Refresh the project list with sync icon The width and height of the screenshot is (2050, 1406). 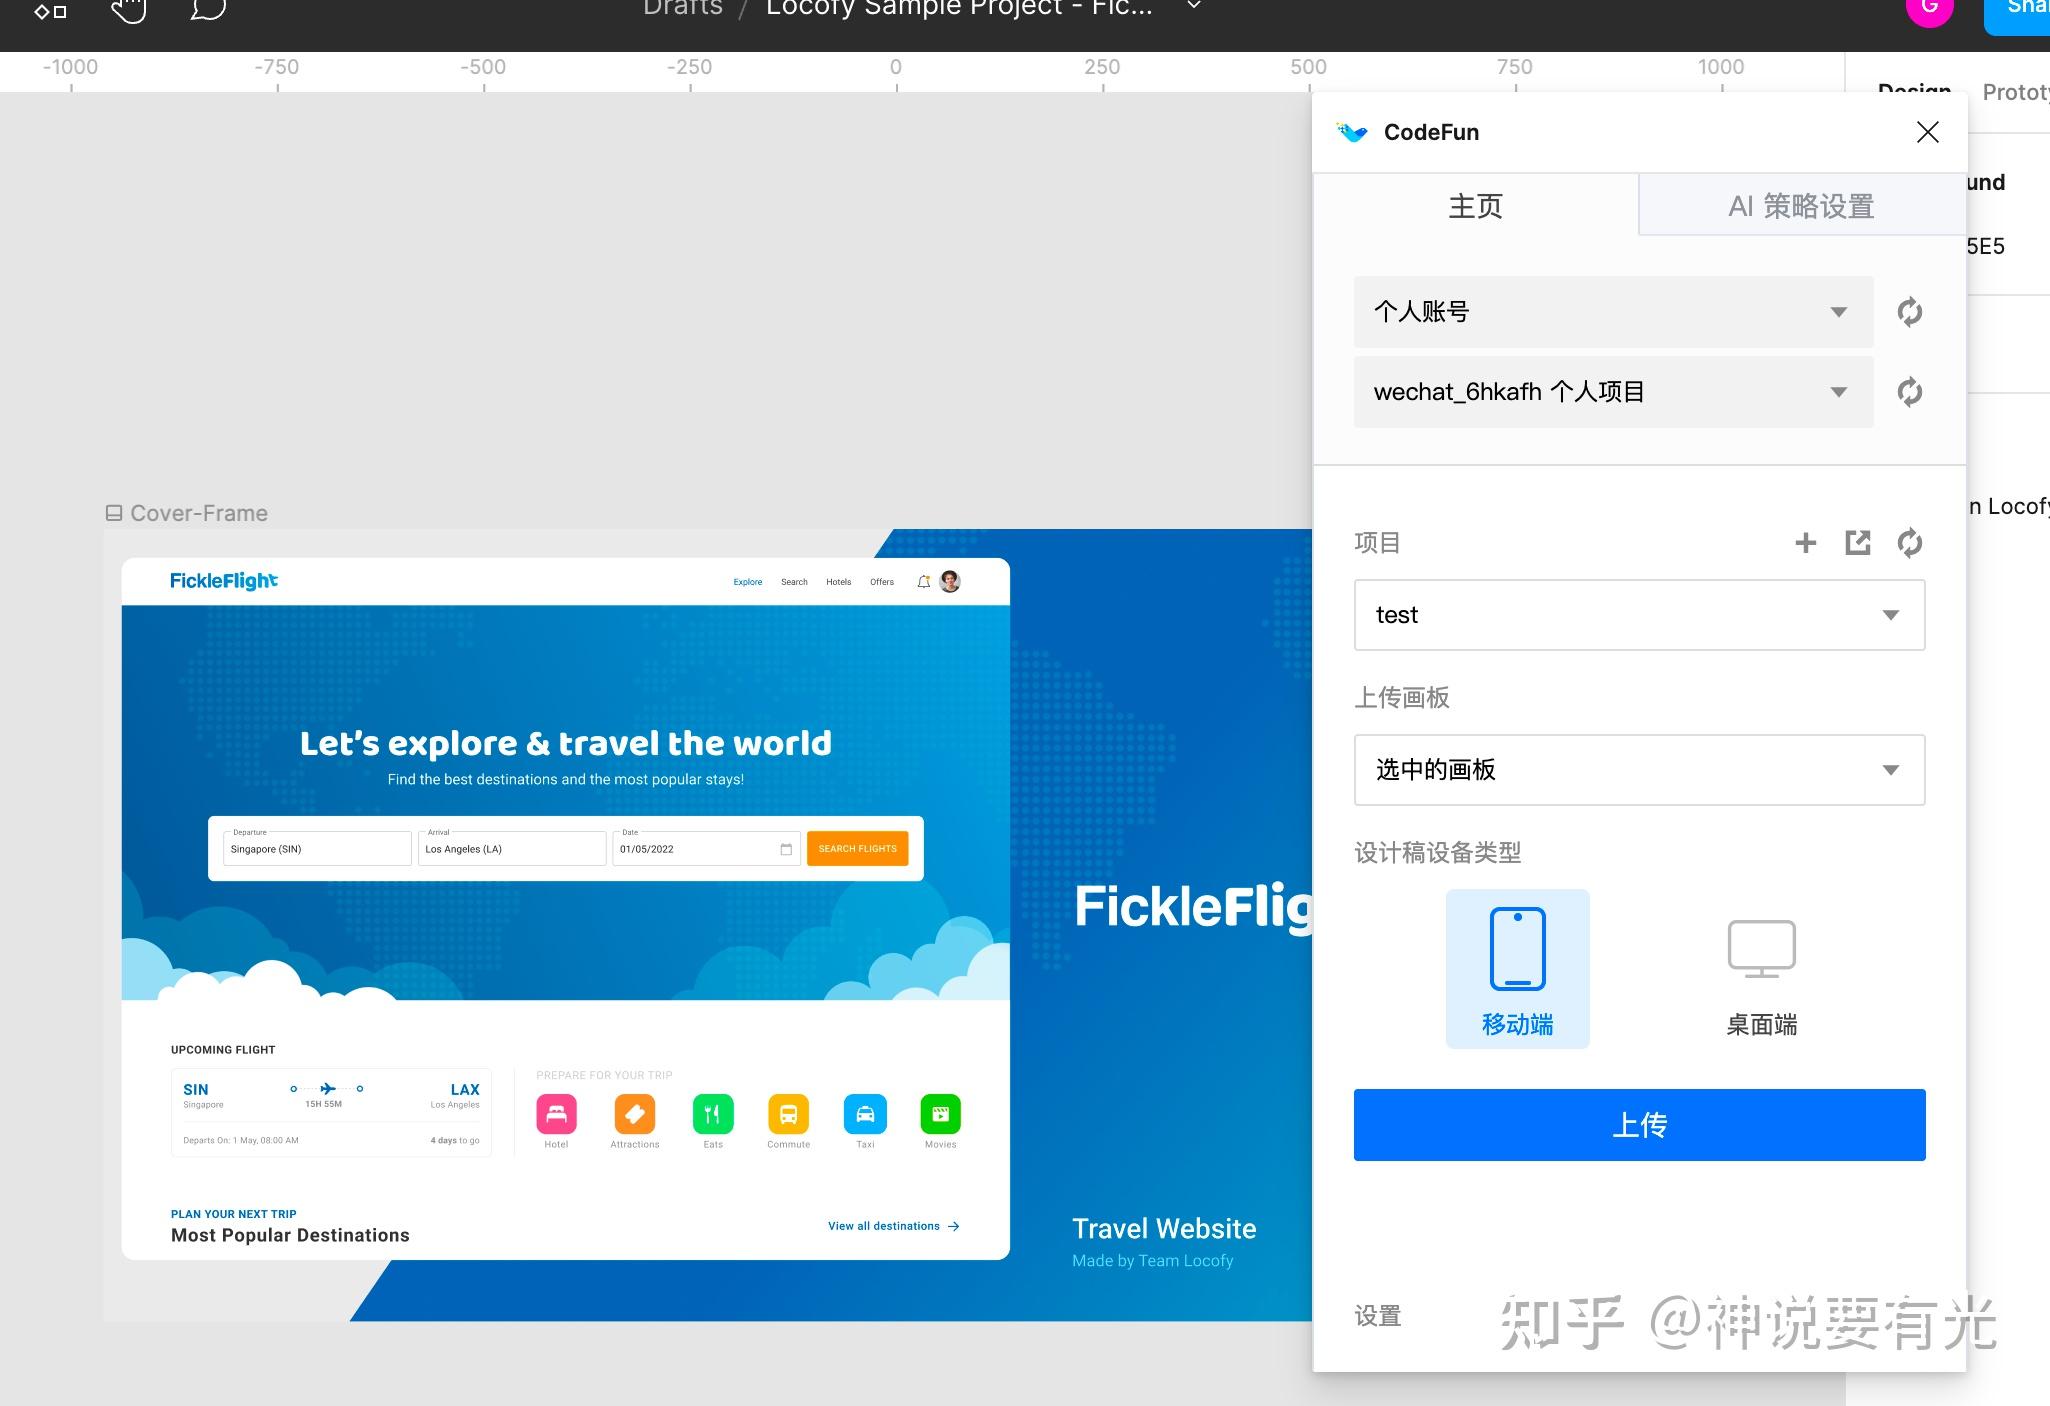[1910, 543]
